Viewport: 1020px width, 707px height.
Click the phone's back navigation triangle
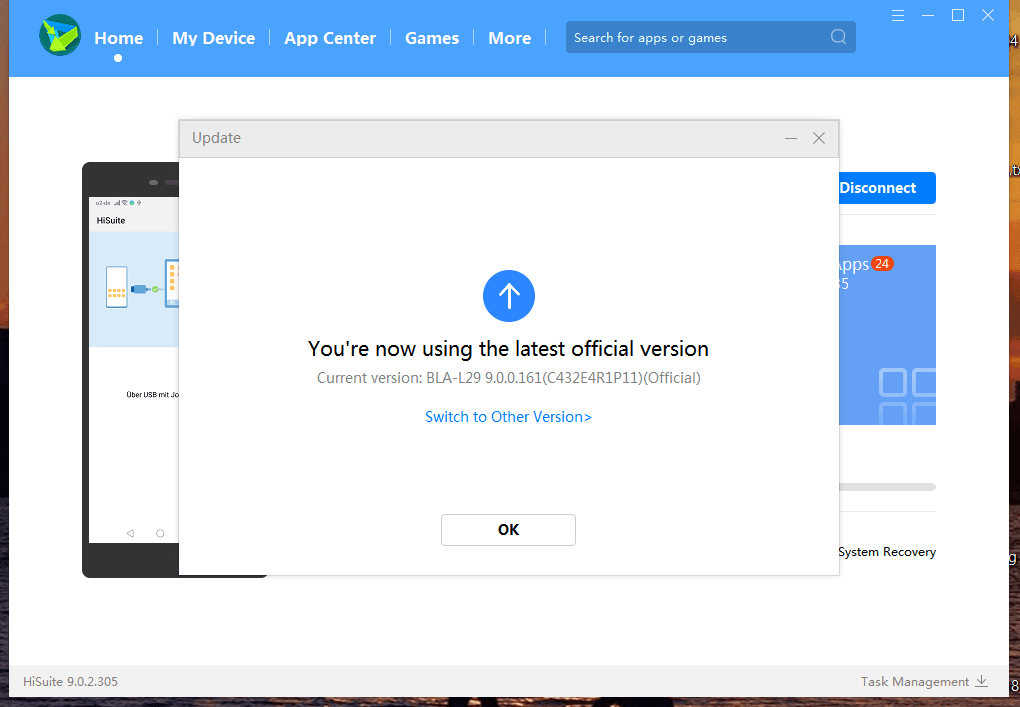(x=130, y=533)
